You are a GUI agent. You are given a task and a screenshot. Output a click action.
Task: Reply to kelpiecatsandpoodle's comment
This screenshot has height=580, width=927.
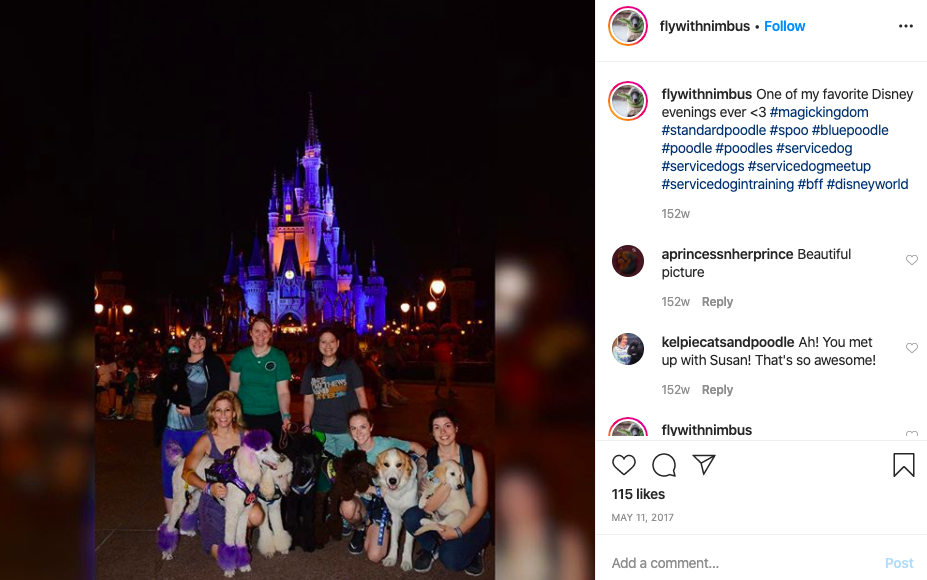tap(717, 390)
